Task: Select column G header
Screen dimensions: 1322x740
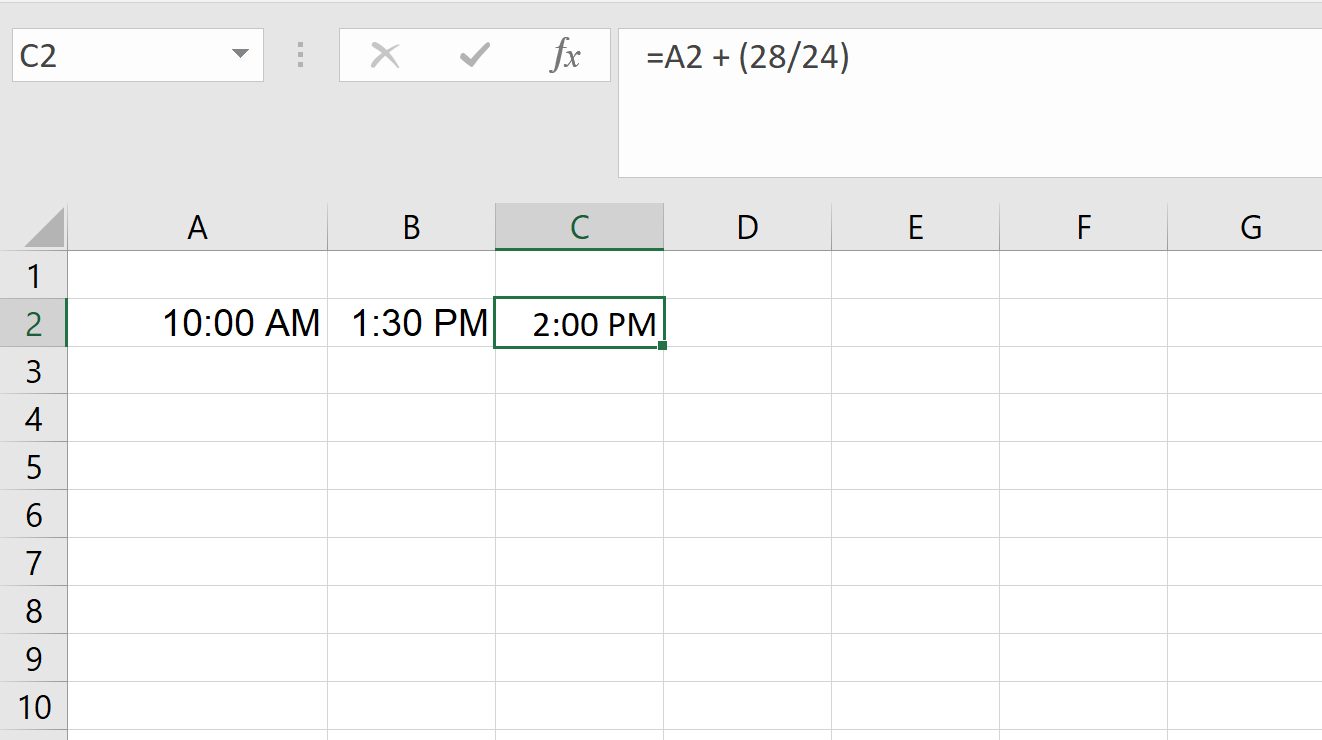Action: click(x=1250, y=228)
